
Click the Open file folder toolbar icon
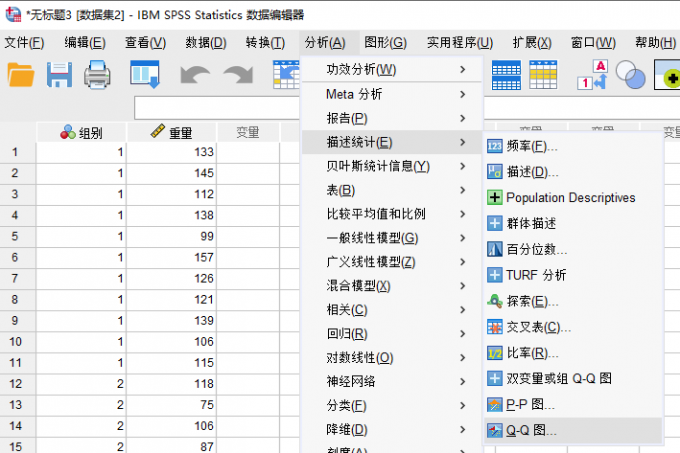[x=21, y=75]
